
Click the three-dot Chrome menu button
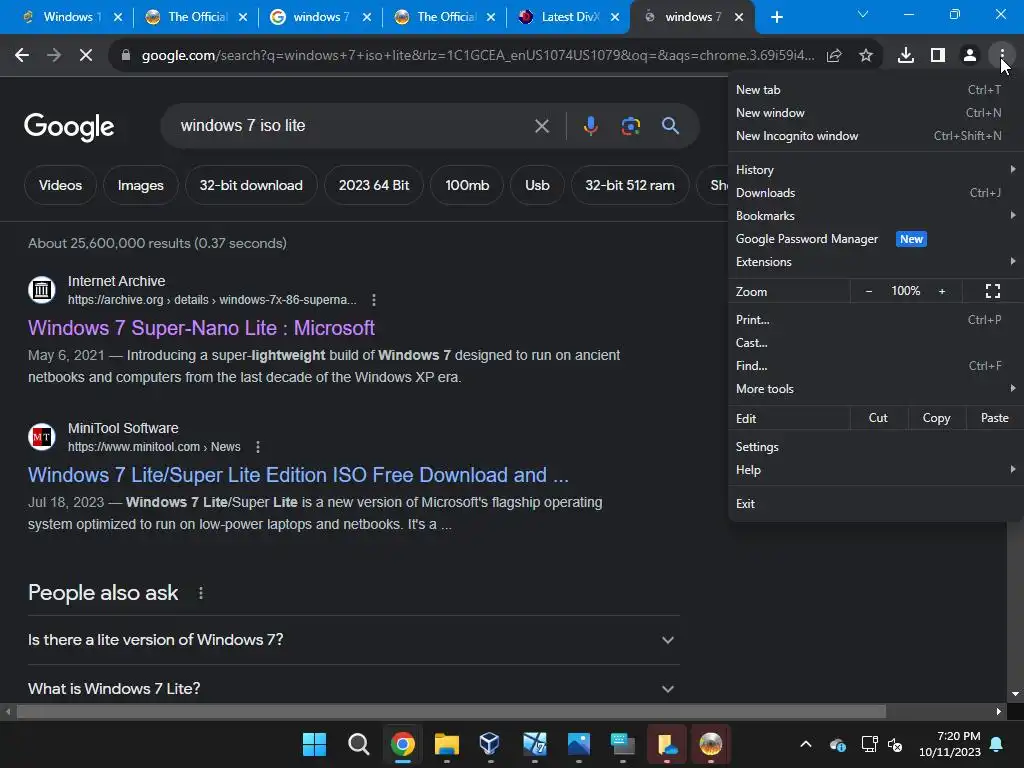(x=1002, y=56)
